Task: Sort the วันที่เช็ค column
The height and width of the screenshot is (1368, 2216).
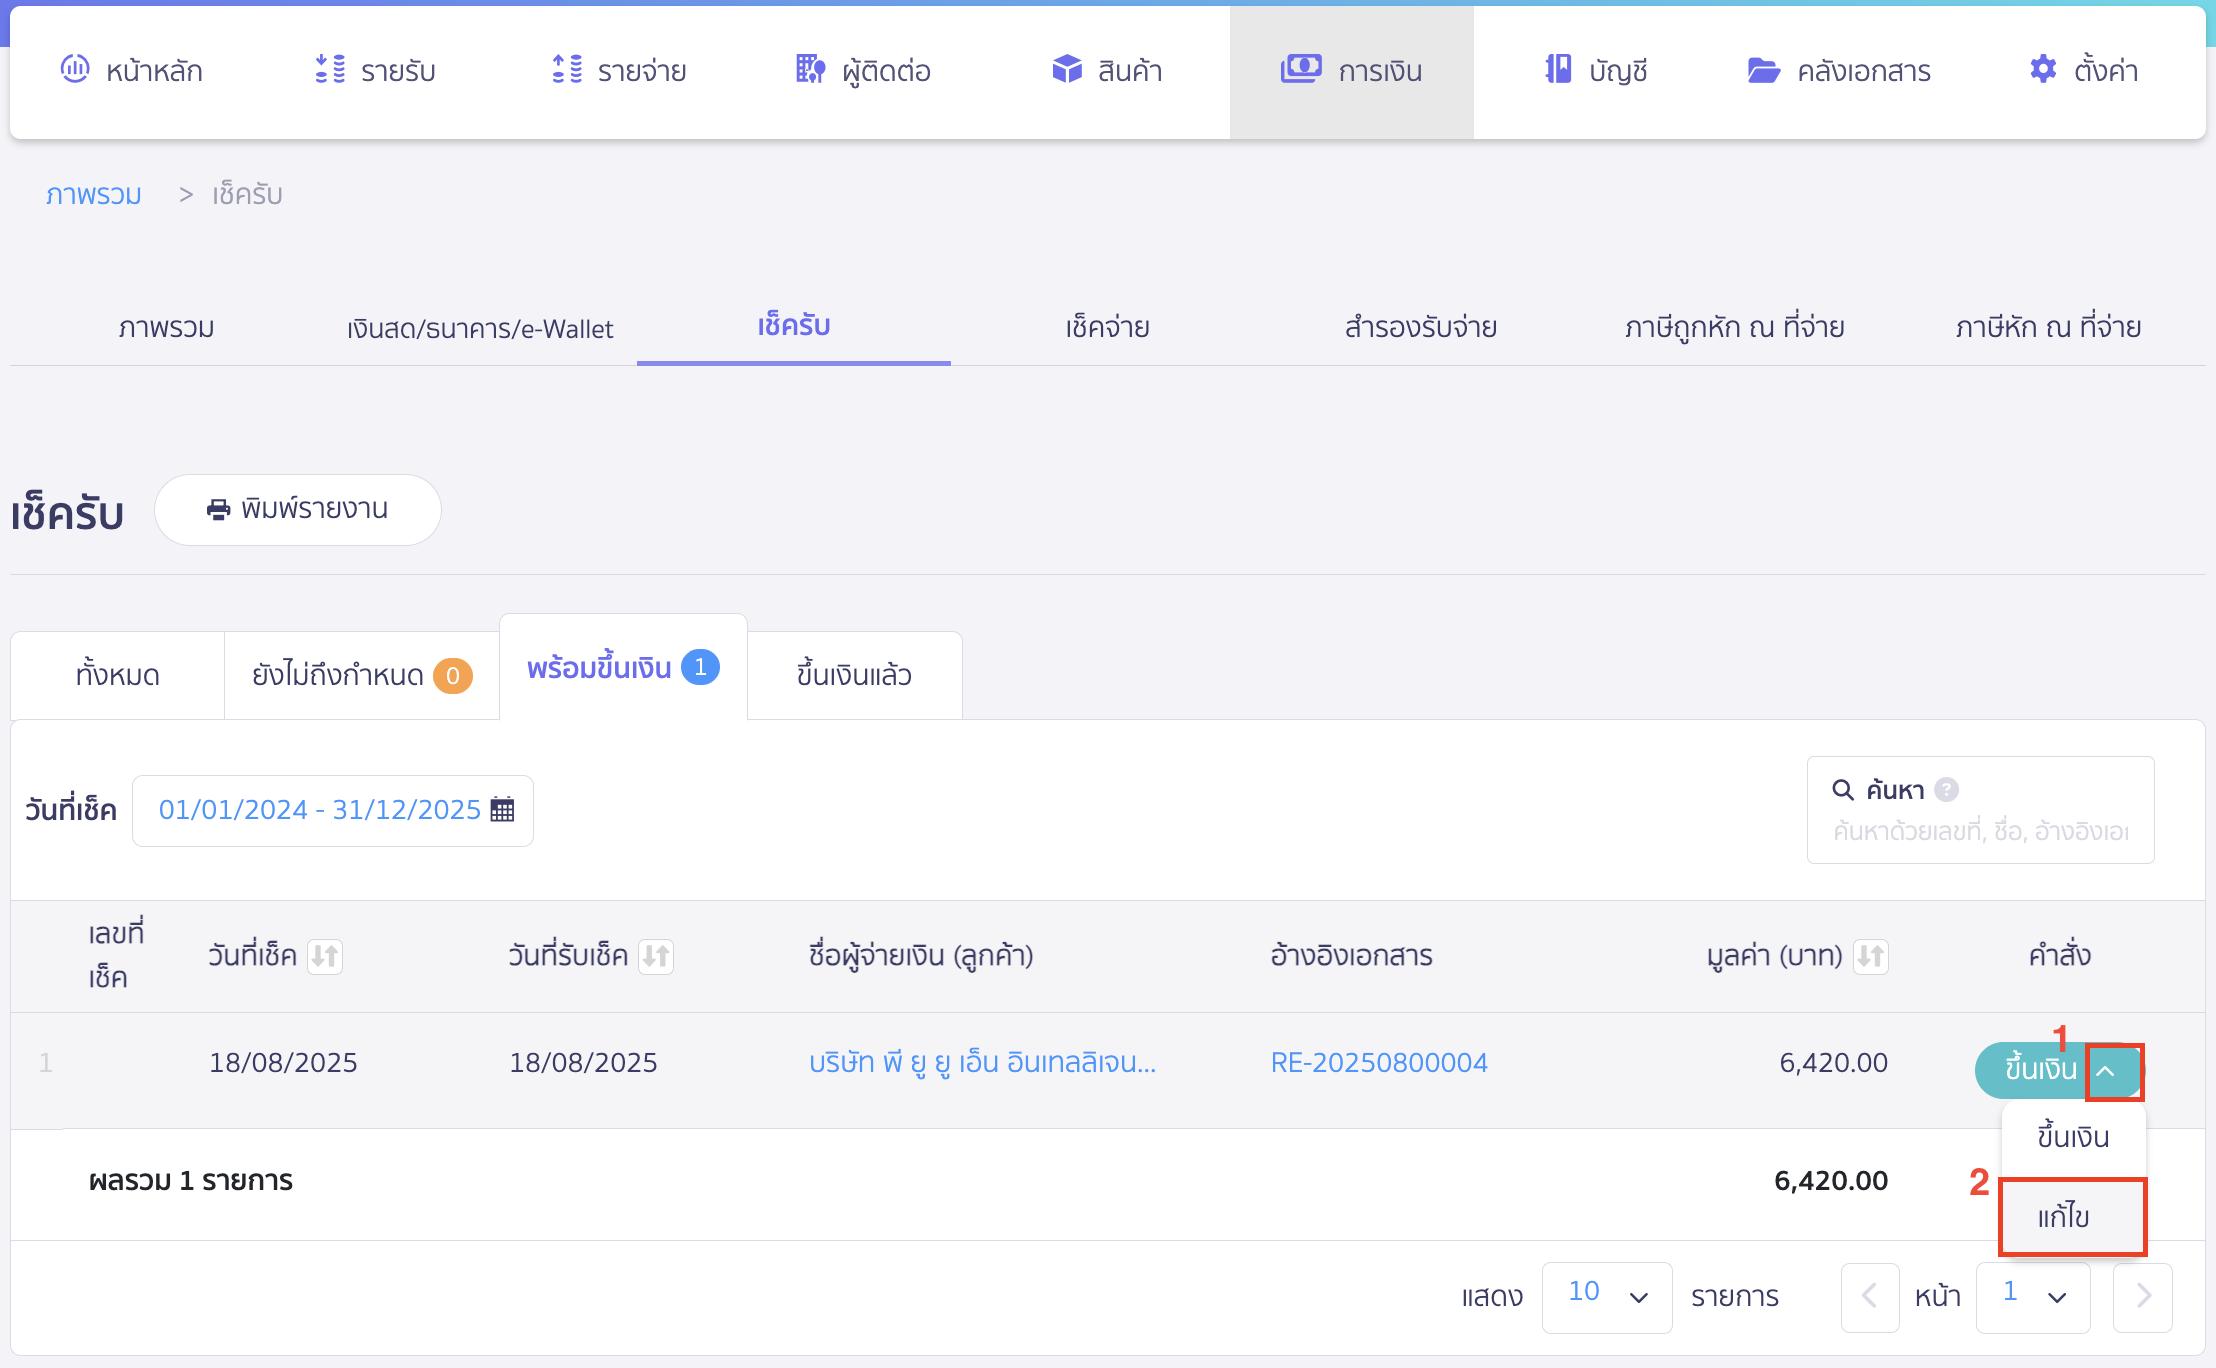Action: click(325, 956)
